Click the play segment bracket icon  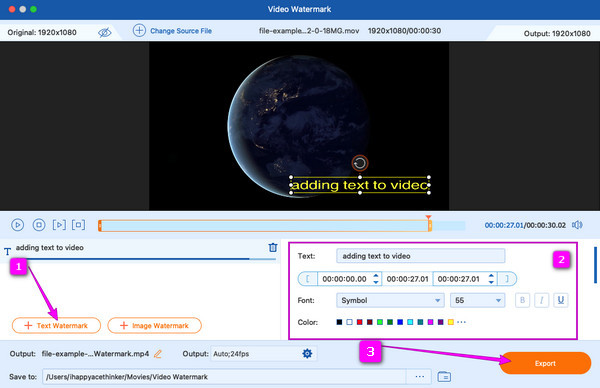click(x=59, y=225)
